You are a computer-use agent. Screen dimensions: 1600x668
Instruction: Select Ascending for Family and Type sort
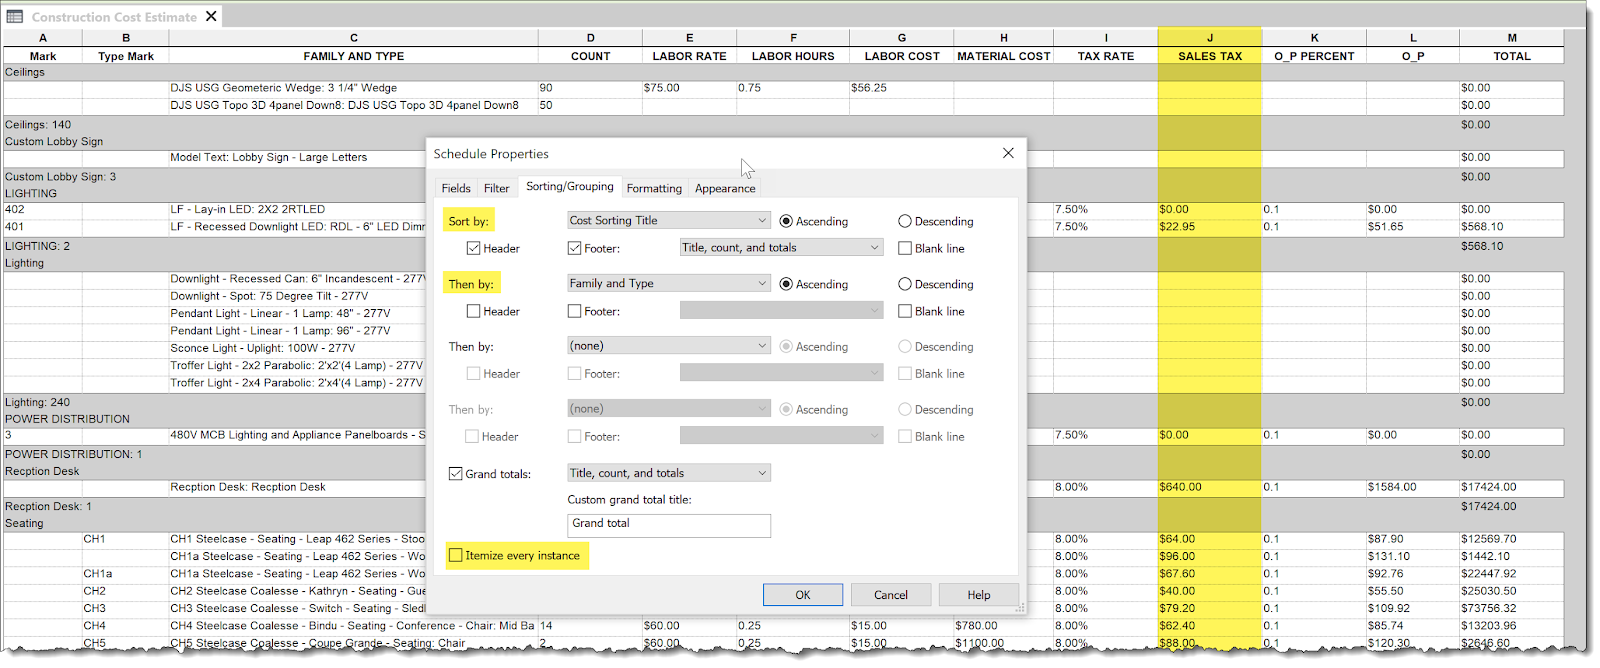786,284
